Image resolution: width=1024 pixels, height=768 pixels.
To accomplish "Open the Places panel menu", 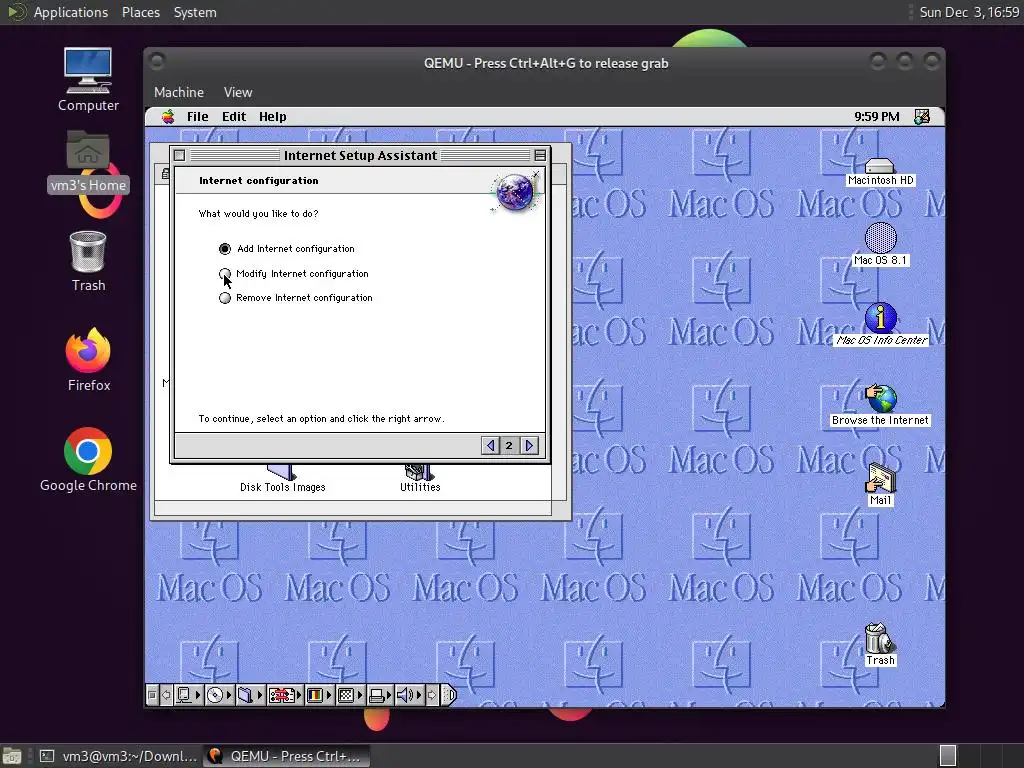I will 140,12.
